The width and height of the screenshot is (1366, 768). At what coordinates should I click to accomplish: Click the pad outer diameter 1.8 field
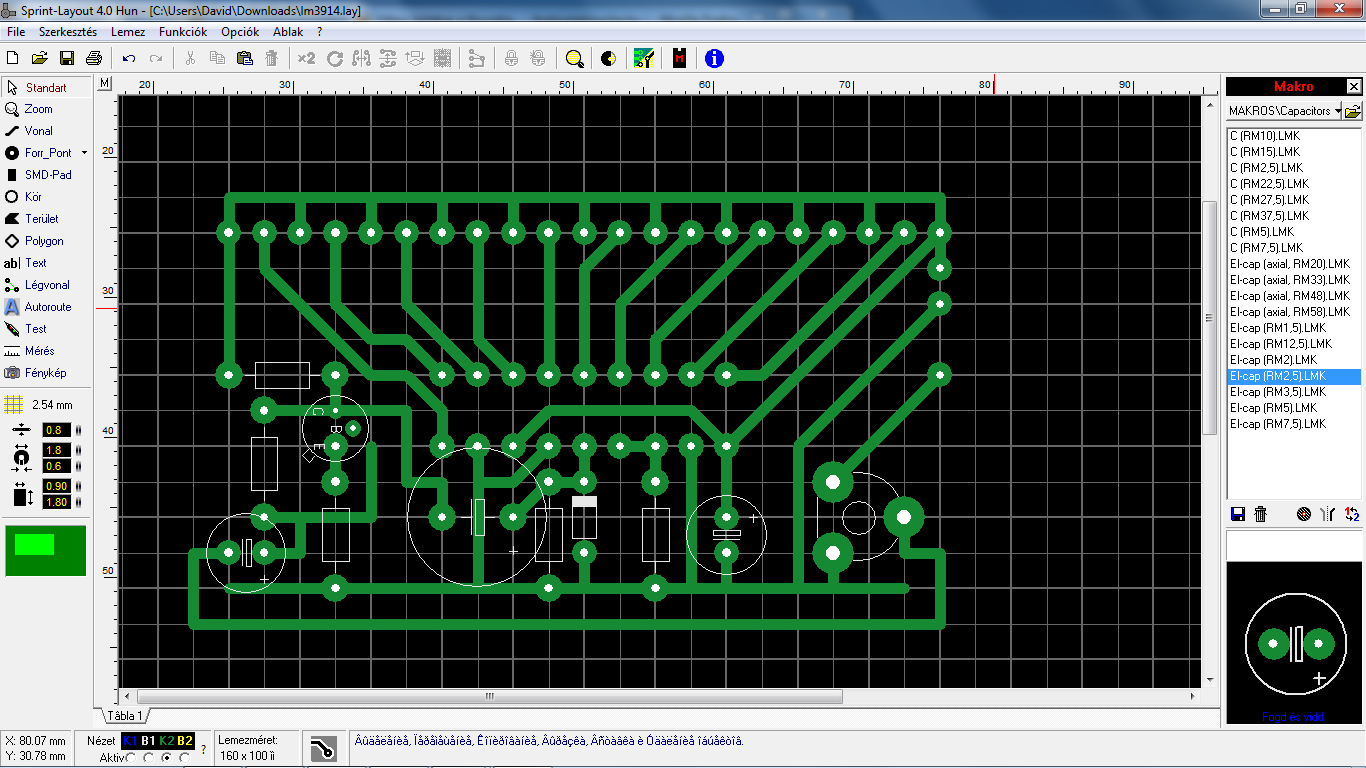(56, 451)
